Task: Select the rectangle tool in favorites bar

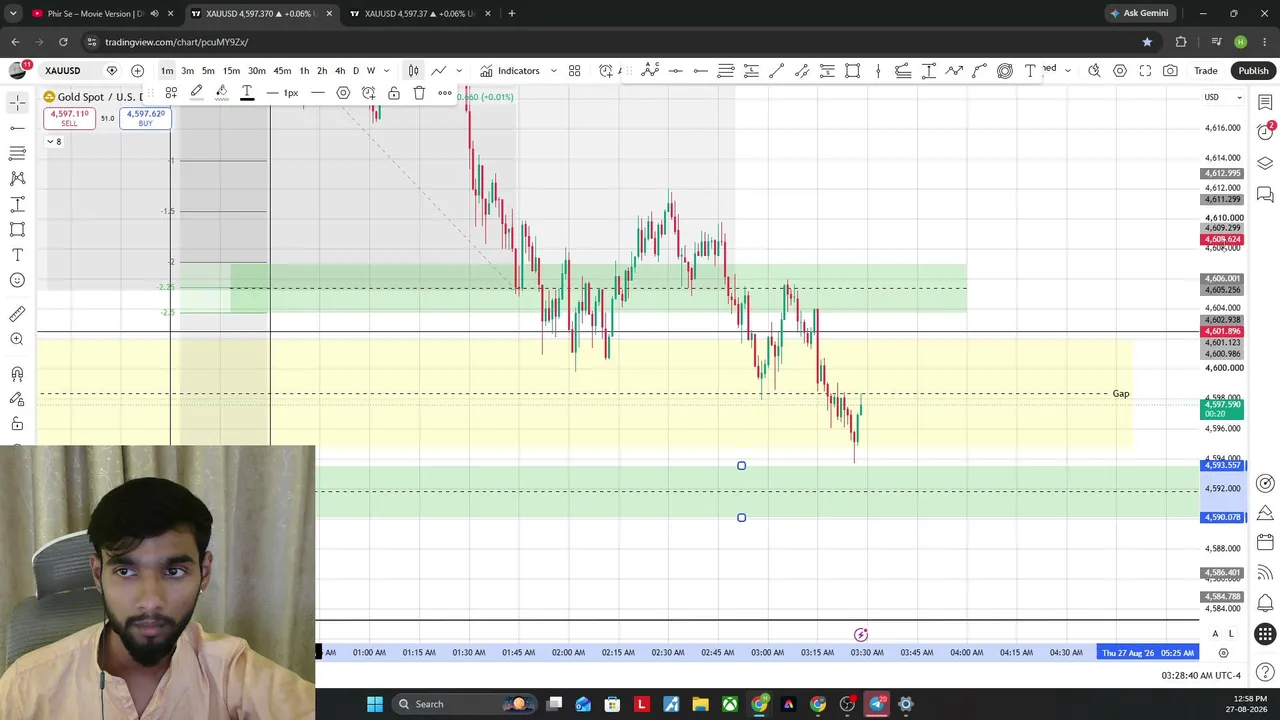Action: [852, 71]
